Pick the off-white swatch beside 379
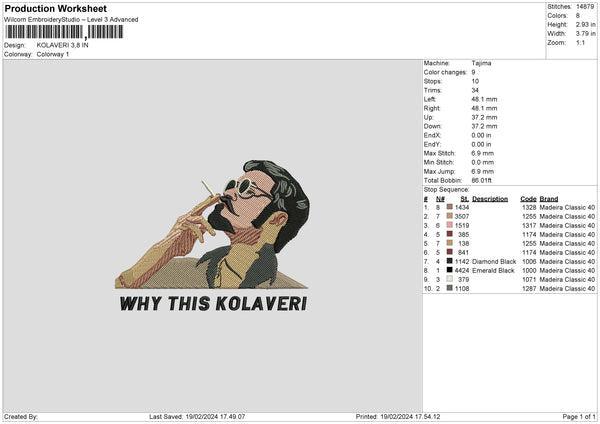The width and height of the screenshot is (600, 424). tap(450, 279)
